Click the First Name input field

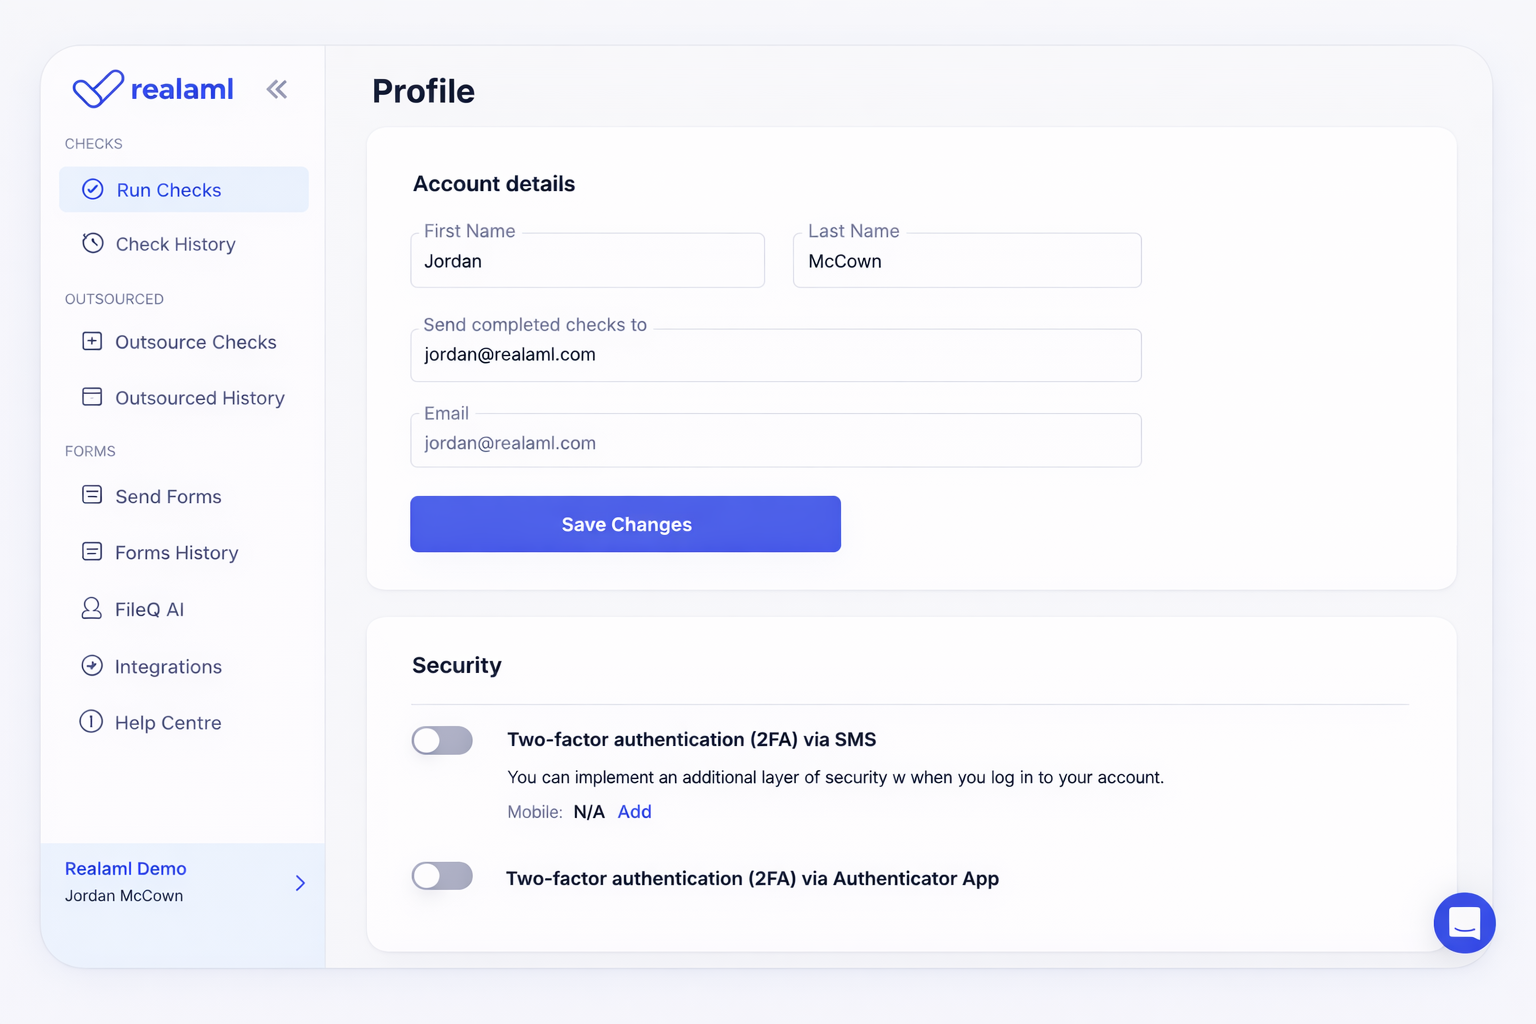(587, 262)
